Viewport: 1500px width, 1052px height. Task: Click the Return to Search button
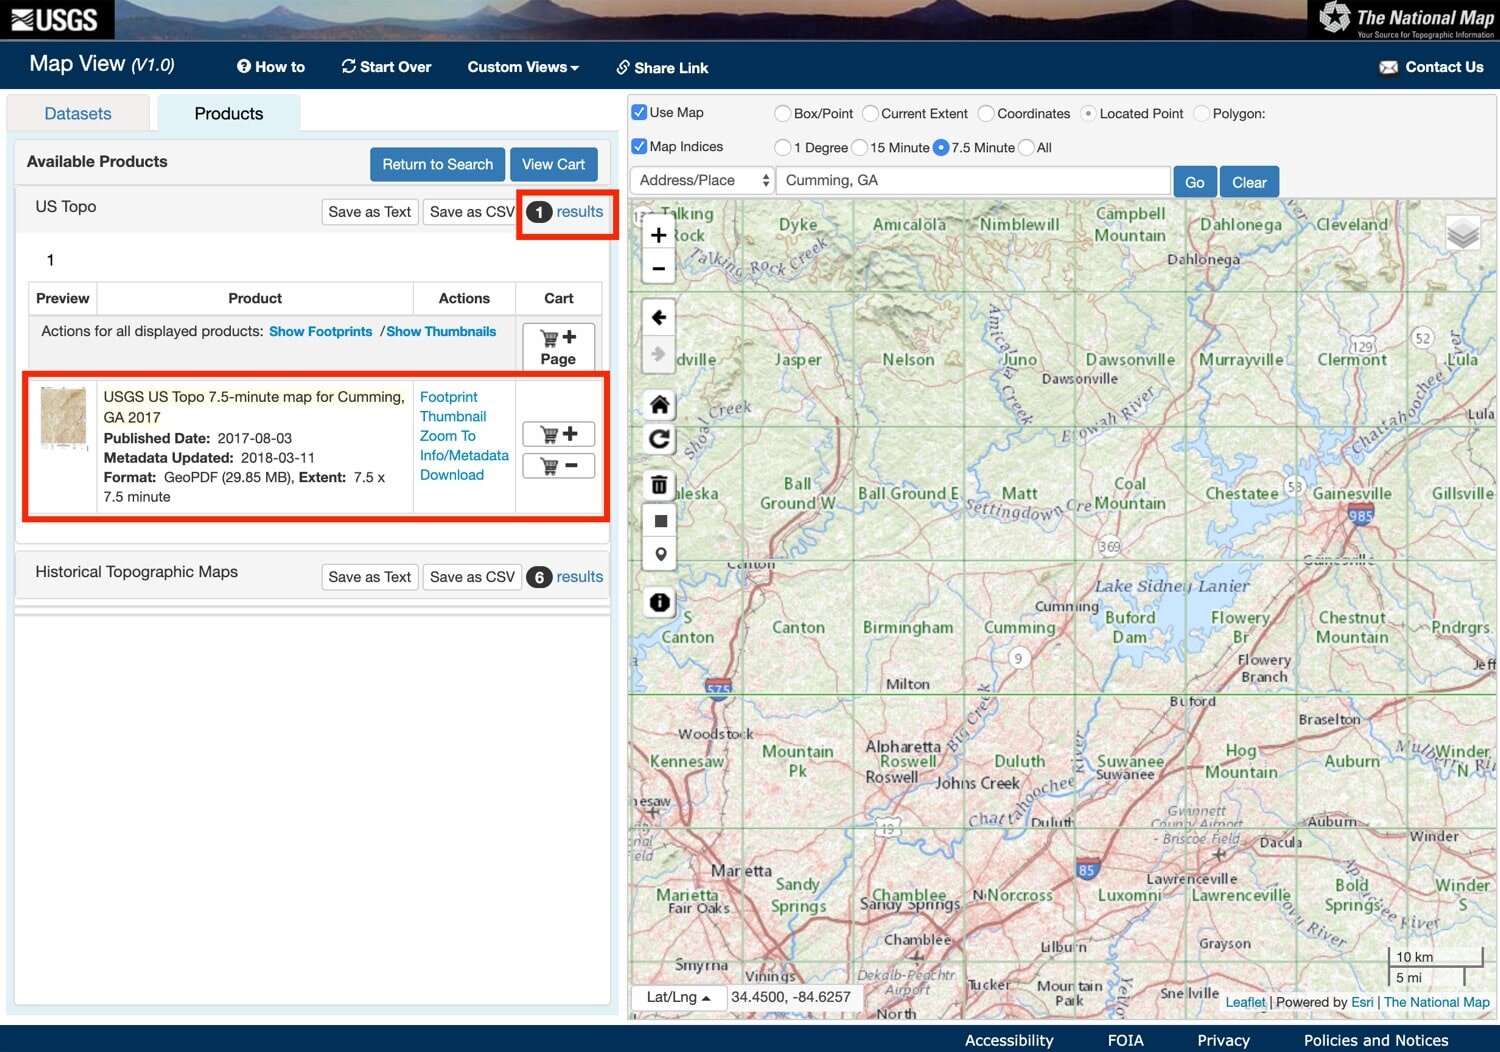point(437,164)
